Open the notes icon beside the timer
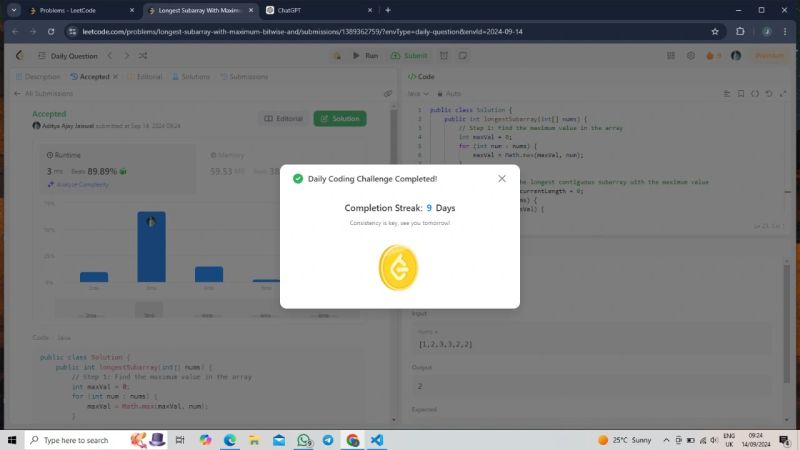 point(463,56)
